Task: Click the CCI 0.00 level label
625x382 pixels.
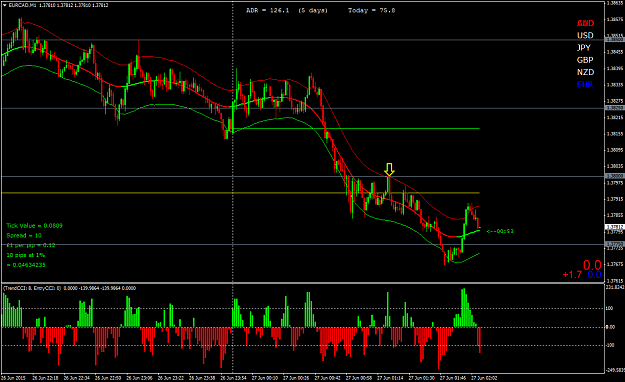Action: point(610,327)
